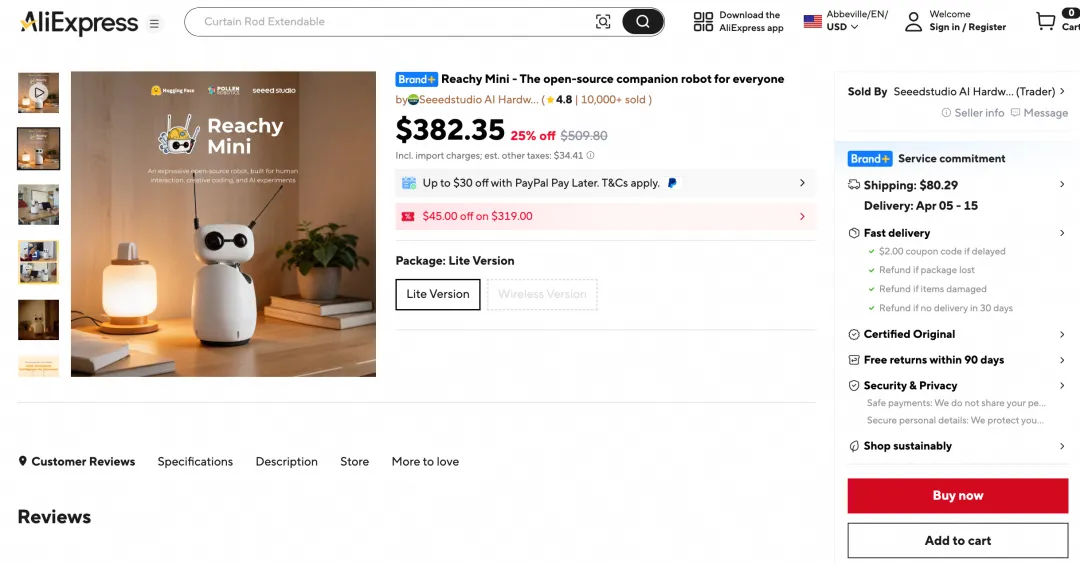Open the shopping cart icon
Viewport: 1080px width, 564px height.
pyautogui.click(x=1046, y=21)
